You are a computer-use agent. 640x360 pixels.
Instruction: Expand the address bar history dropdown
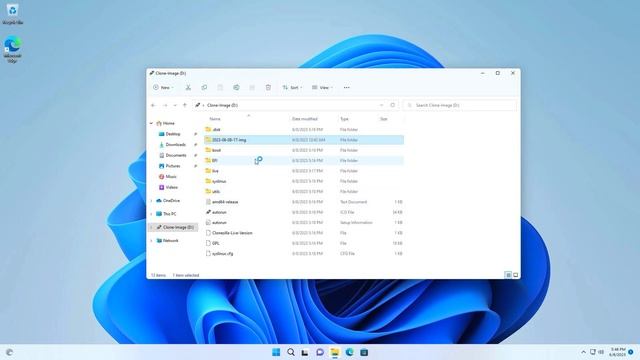click(x=381, y=105)
